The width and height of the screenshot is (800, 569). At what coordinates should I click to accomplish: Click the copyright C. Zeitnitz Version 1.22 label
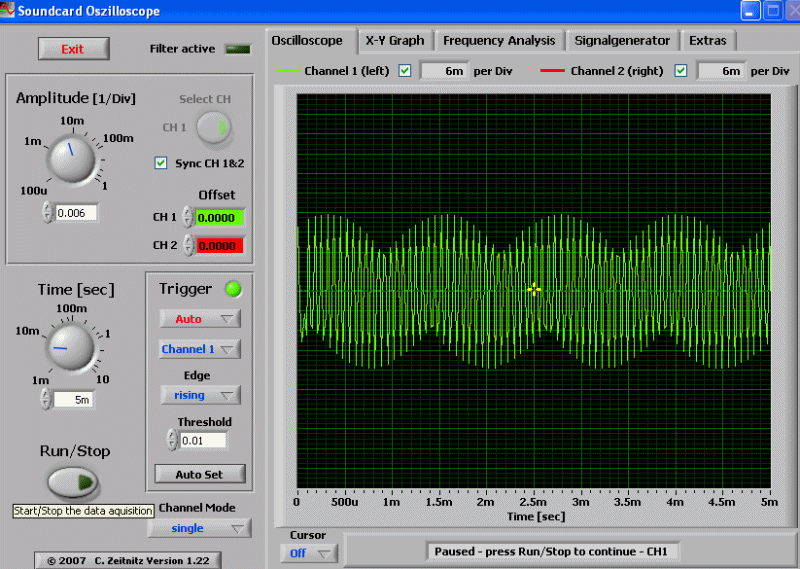coord(128,560)
